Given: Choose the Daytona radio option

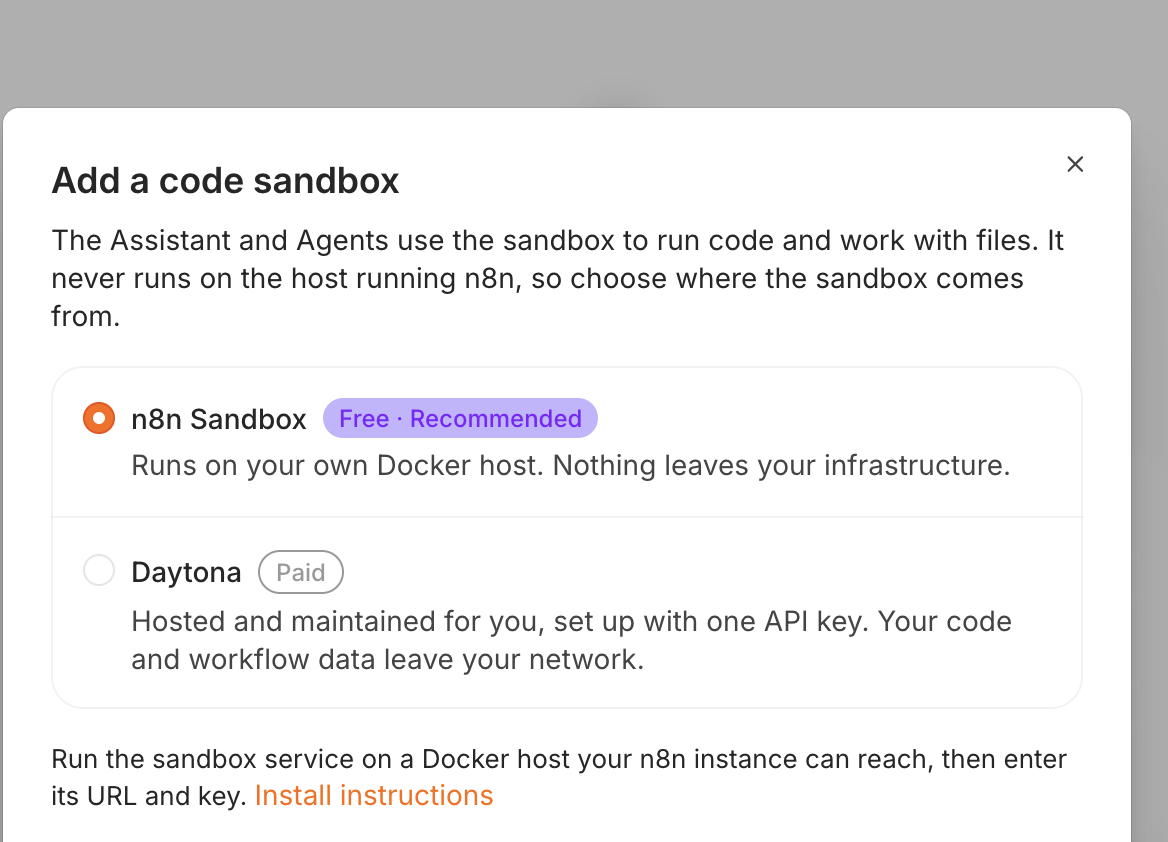Looking at the screenshot, I should (99, 571).
